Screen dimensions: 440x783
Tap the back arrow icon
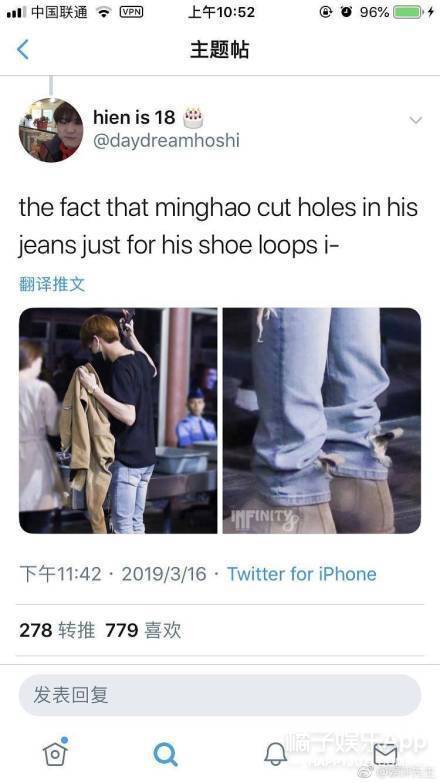[x=23, y=49]
